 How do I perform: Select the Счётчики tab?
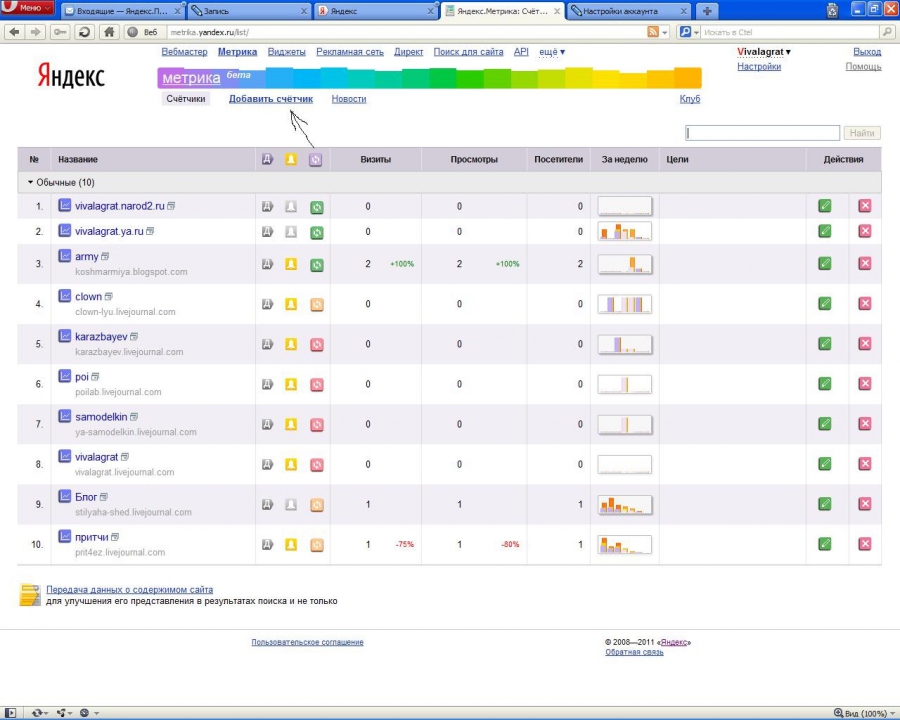tap(186, 99)
